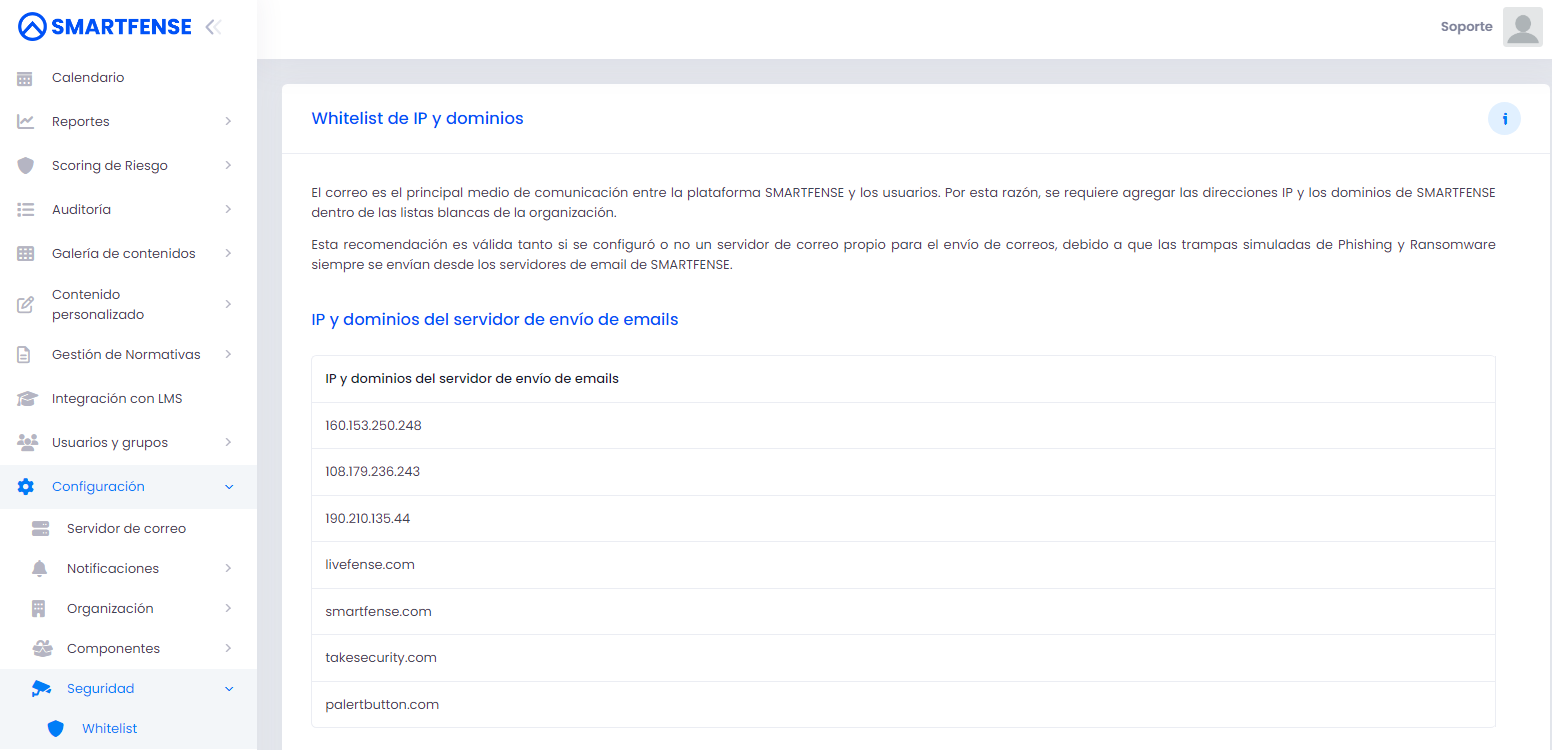This screenshot has height=750, width=1552.
Task: Click the Seguridad camera icon
Action: 41,689
